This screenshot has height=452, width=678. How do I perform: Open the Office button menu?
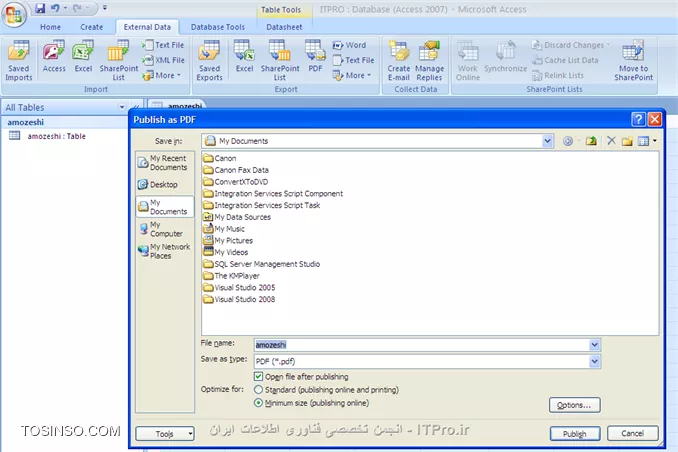[14, 14]
